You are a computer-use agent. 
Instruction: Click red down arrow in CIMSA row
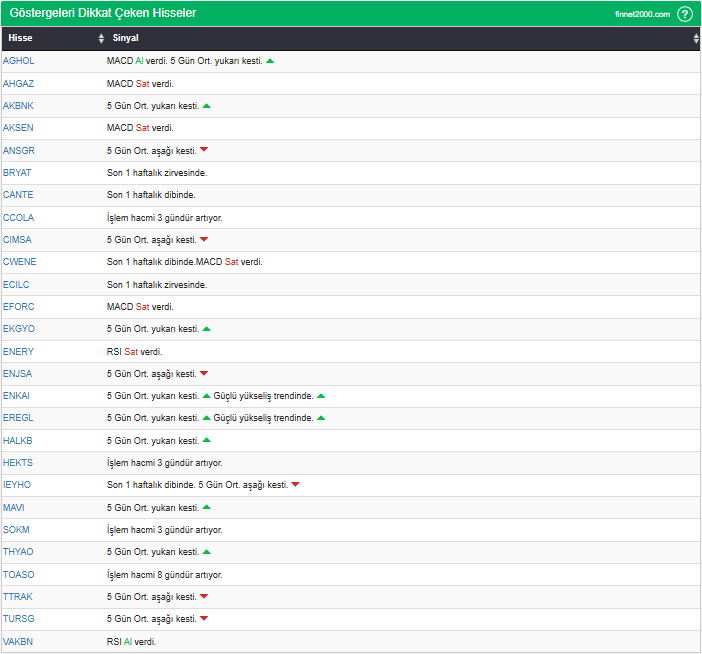click(204, 239)
